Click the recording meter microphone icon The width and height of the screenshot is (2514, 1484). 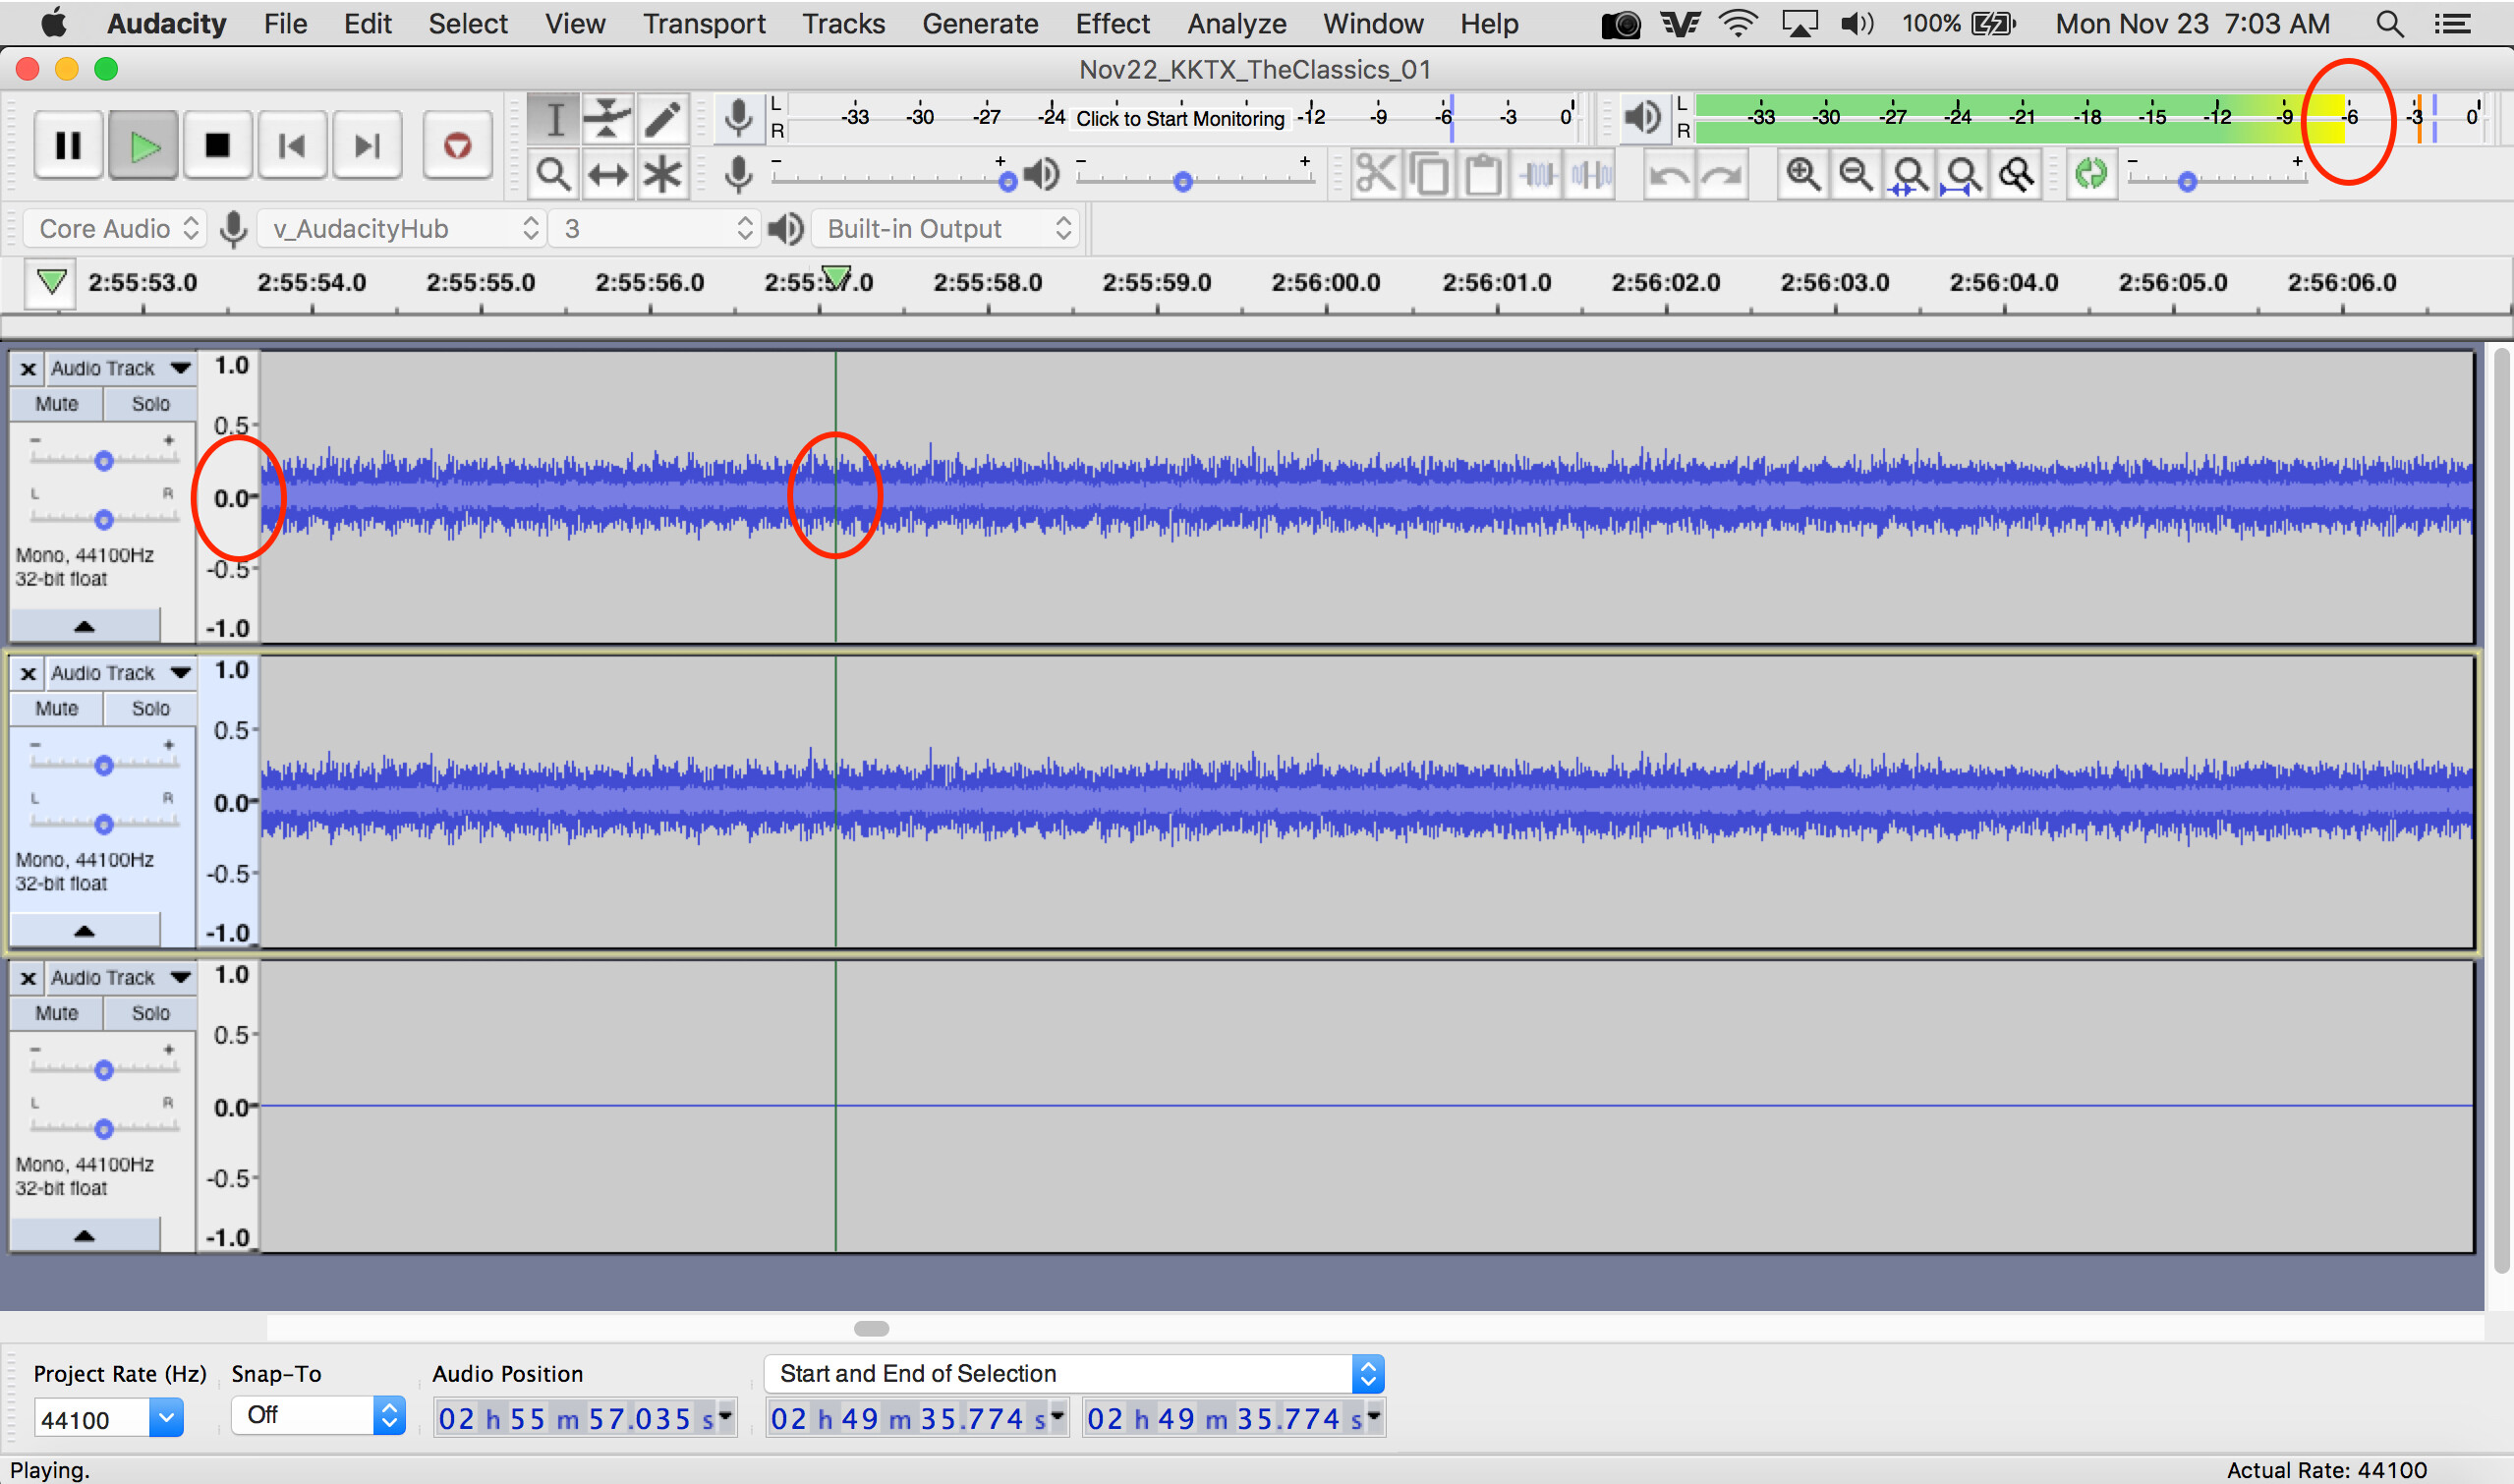point(739,118)
